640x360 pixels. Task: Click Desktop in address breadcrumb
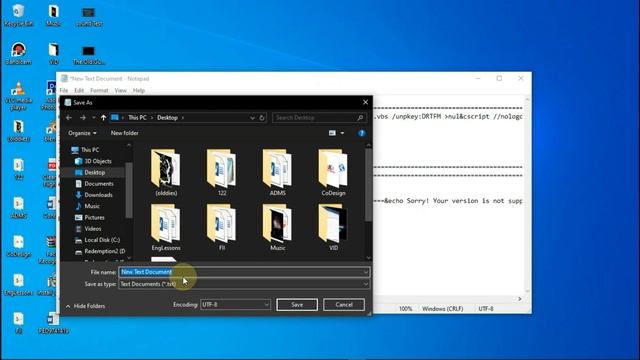coord(167,118)
